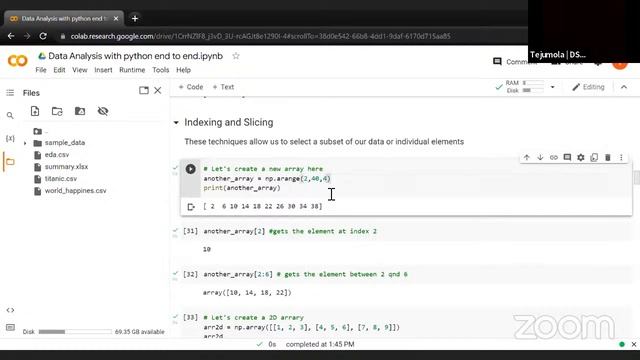This screenshot has width=640, height=360.
Task: Mirror cell in tab icon
Action: pos(594,157)
